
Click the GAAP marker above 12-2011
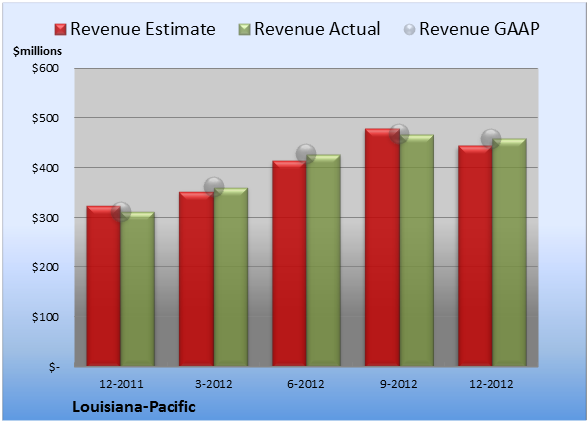121,212
